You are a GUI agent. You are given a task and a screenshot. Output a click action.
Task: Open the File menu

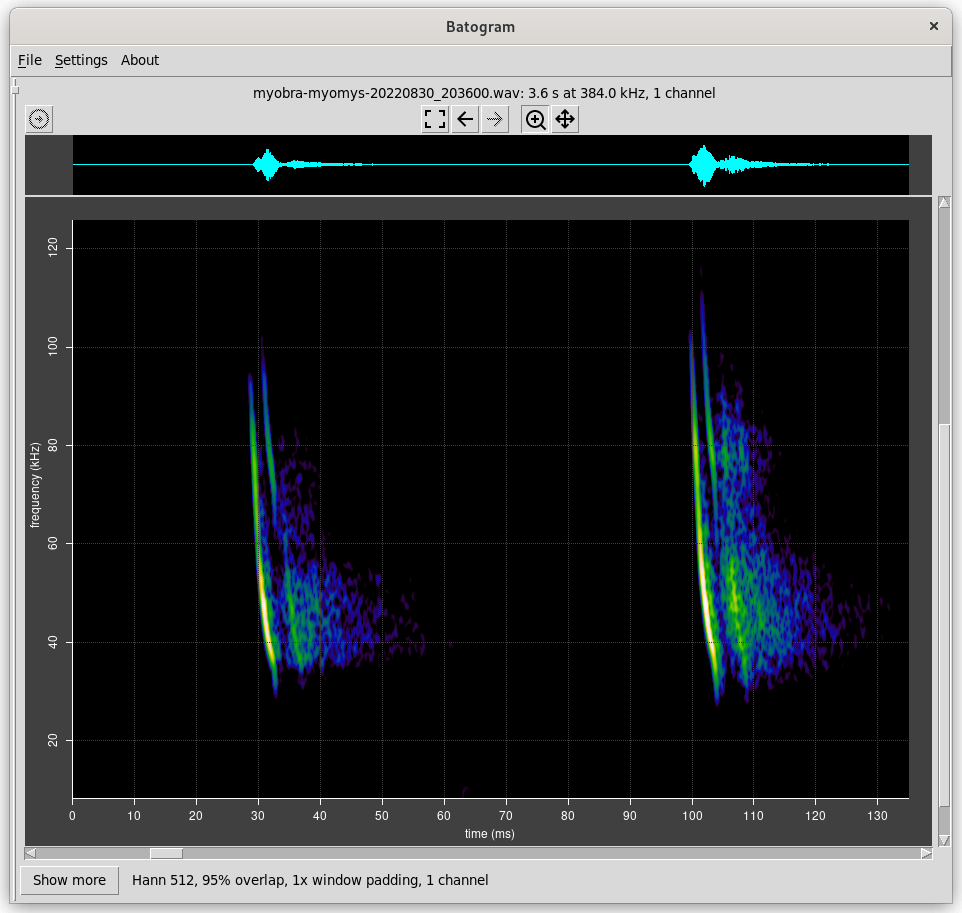coord(30,60)
